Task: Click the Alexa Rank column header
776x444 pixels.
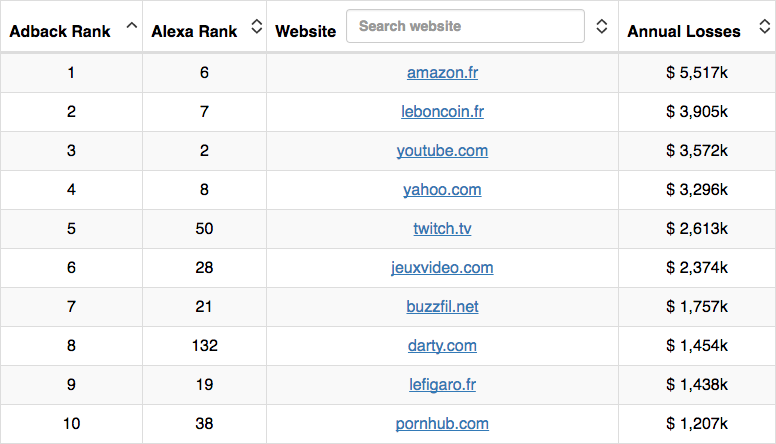Action: pyautogui.click(x=194, y=32)
